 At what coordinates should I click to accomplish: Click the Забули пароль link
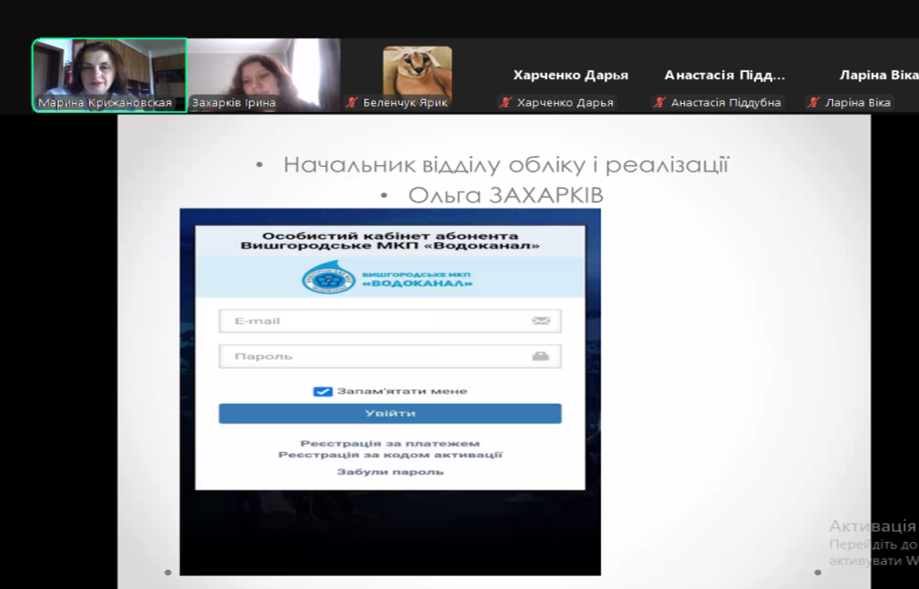[390, 471]
